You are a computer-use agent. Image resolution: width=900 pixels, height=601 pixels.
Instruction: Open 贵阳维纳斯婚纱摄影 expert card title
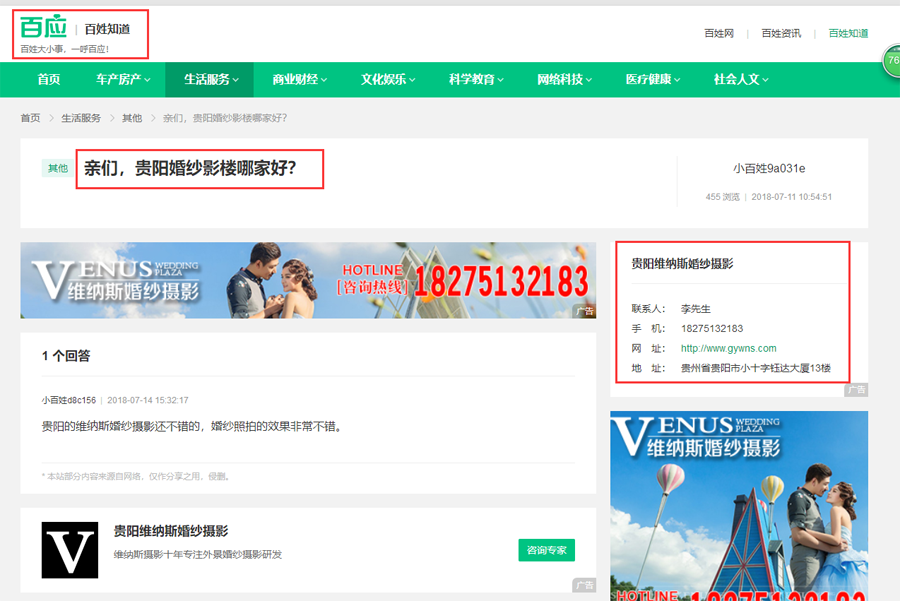click(x=170, y=531)
